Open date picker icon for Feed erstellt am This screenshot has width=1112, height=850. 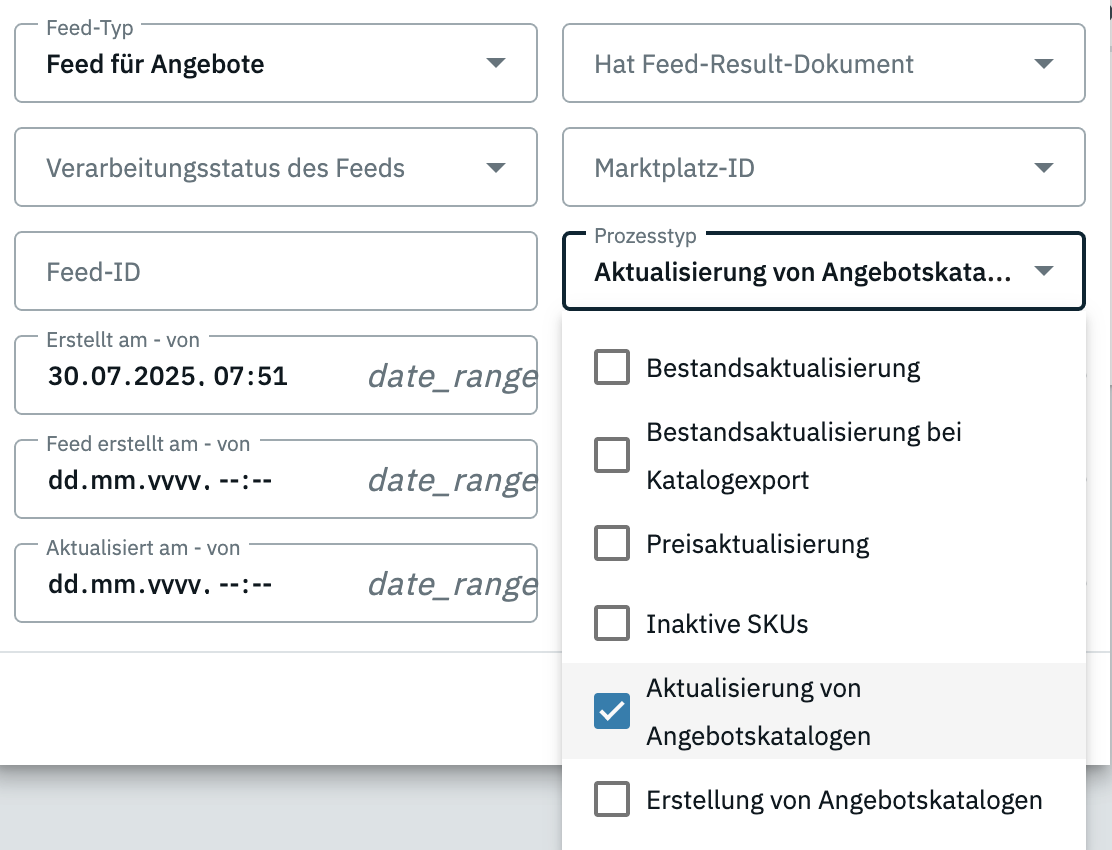(x=452, y=480)
